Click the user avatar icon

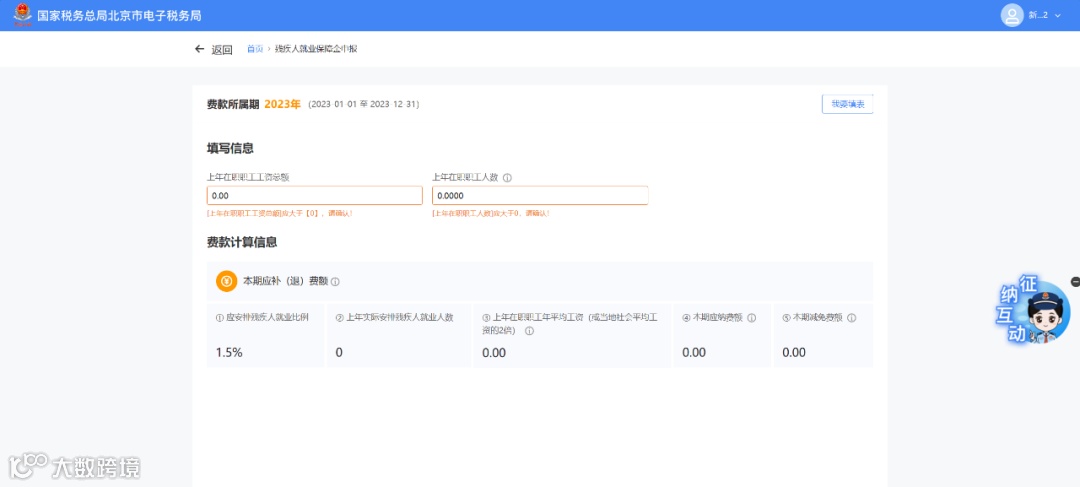click(1012, 15)
